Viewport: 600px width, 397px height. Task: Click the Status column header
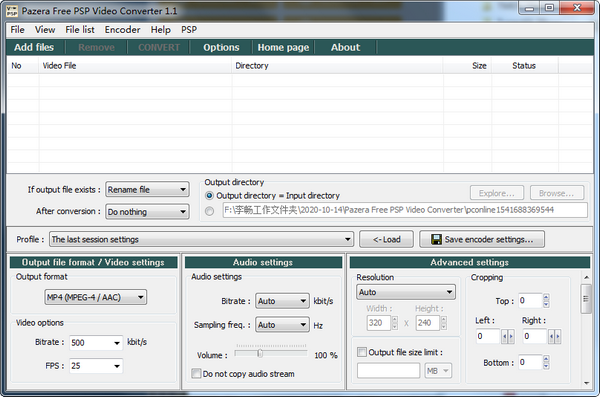(525, 66)
